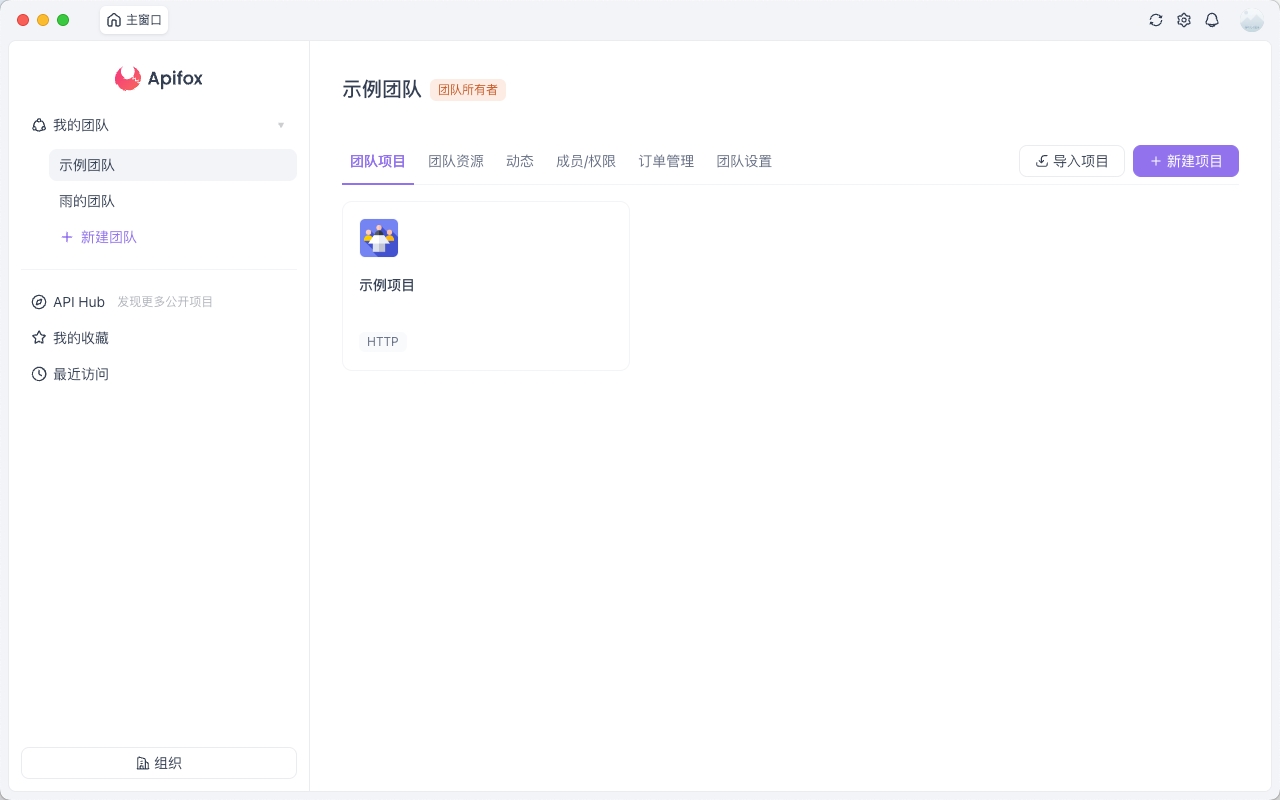1280x800 pixels.
Task: Switch to the 成员/权限 tab
Action: click(586, 161)
